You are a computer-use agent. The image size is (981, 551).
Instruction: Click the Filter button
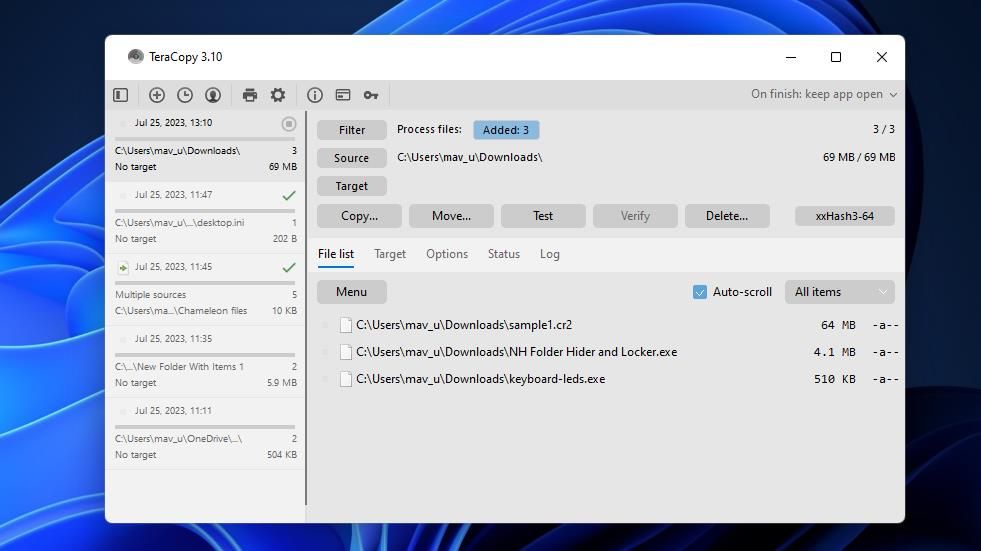[352, 130]
